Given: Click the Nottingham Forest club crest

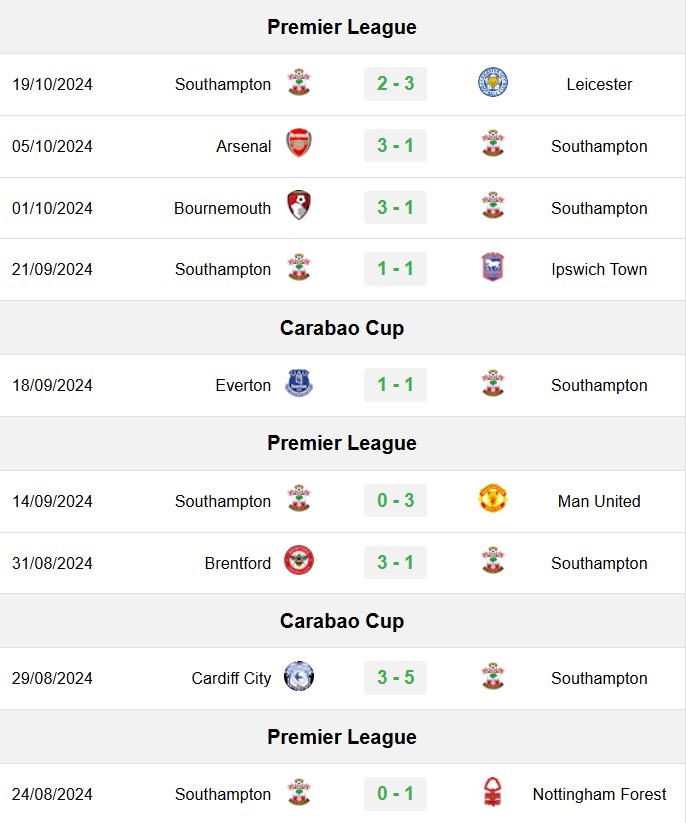Looking at the screenshot, I should (493, 792).
